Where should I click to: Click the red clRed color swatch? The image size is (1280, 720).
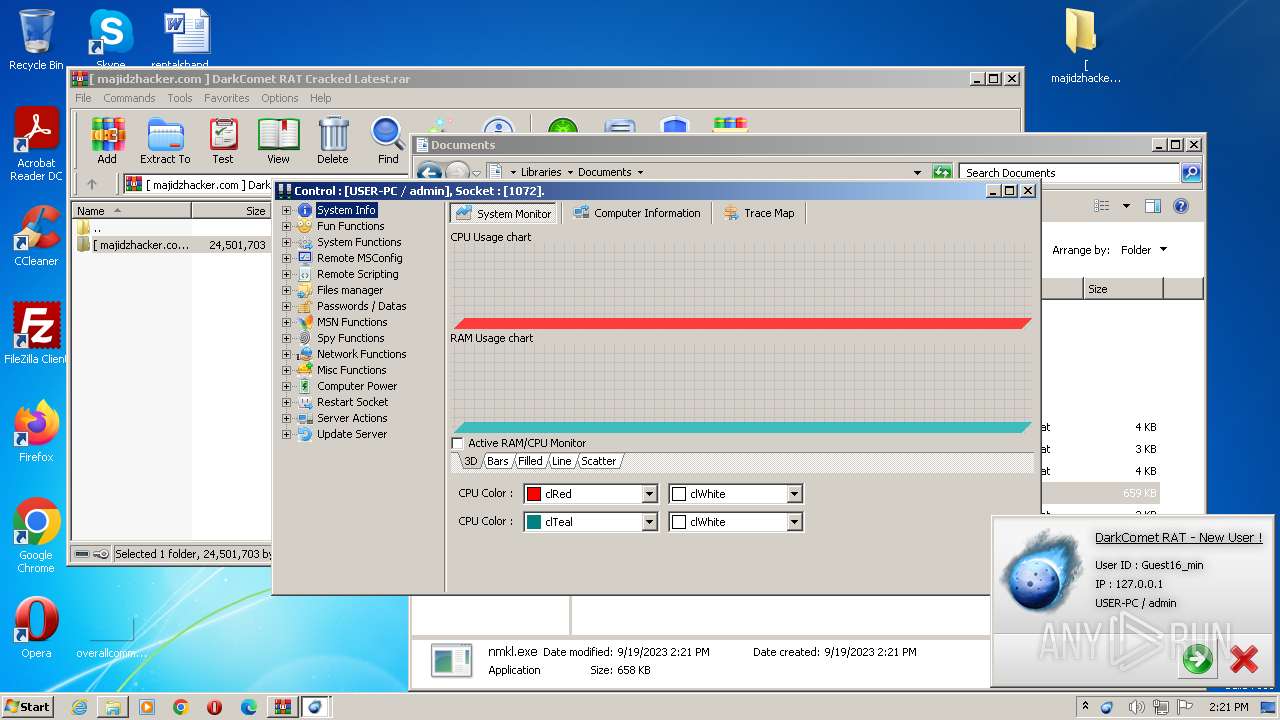coord(534,494)
